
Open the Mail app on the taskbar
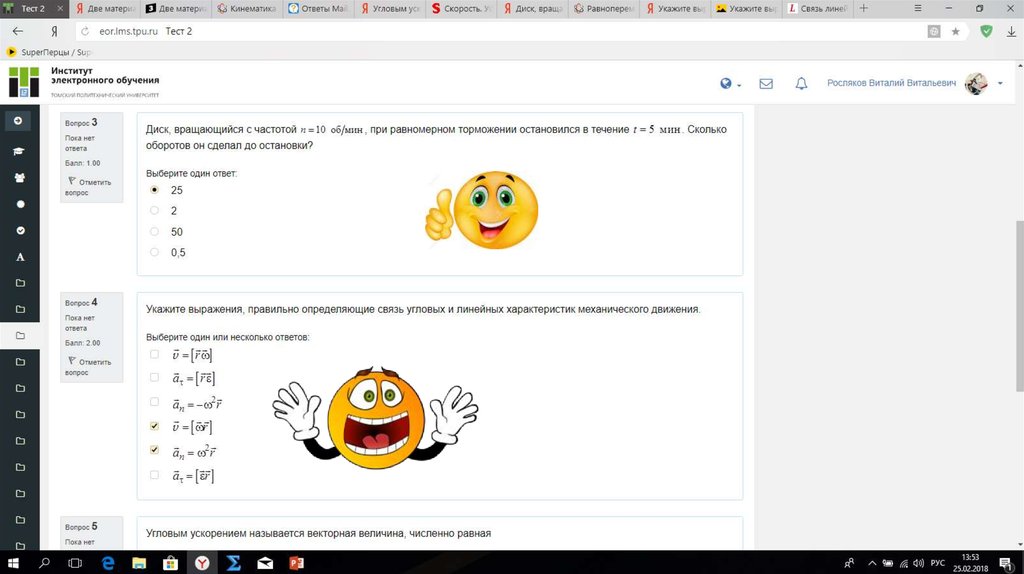(265, 563)
